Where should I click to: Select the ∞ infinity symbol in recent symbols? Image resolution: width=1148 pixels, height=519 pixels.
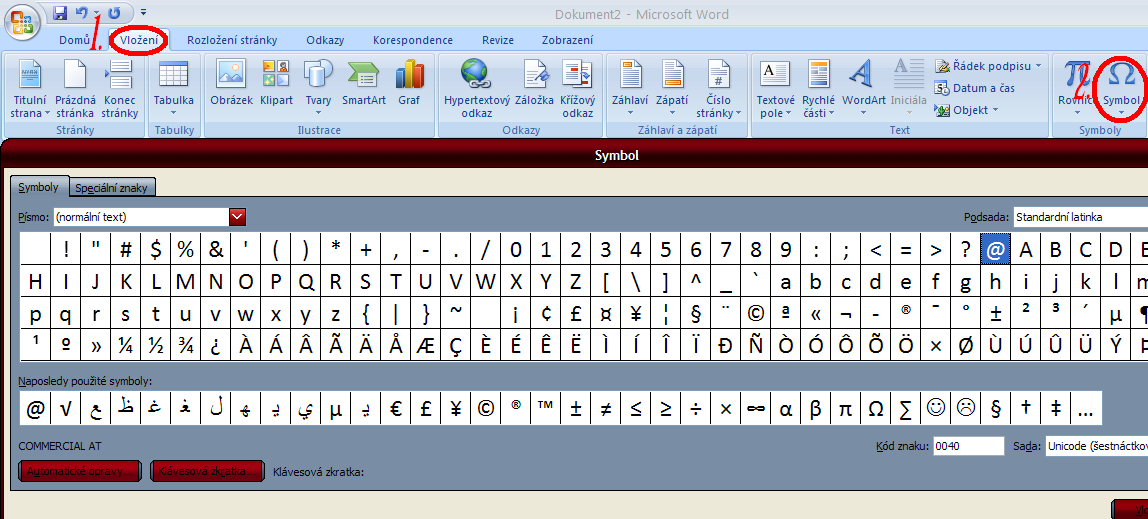pyautogui.click(x=756, y=409)
